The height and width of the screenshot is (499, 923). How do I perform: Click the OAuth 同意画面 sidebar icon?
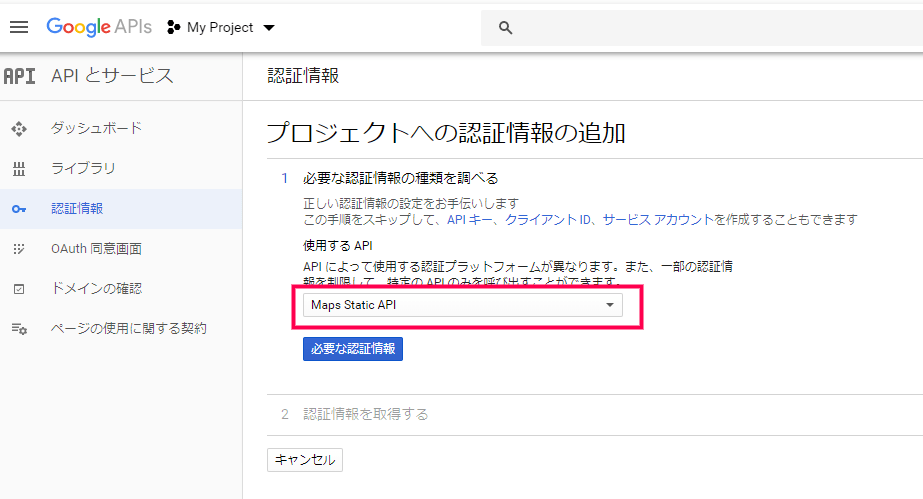click(x=19, y=249)
